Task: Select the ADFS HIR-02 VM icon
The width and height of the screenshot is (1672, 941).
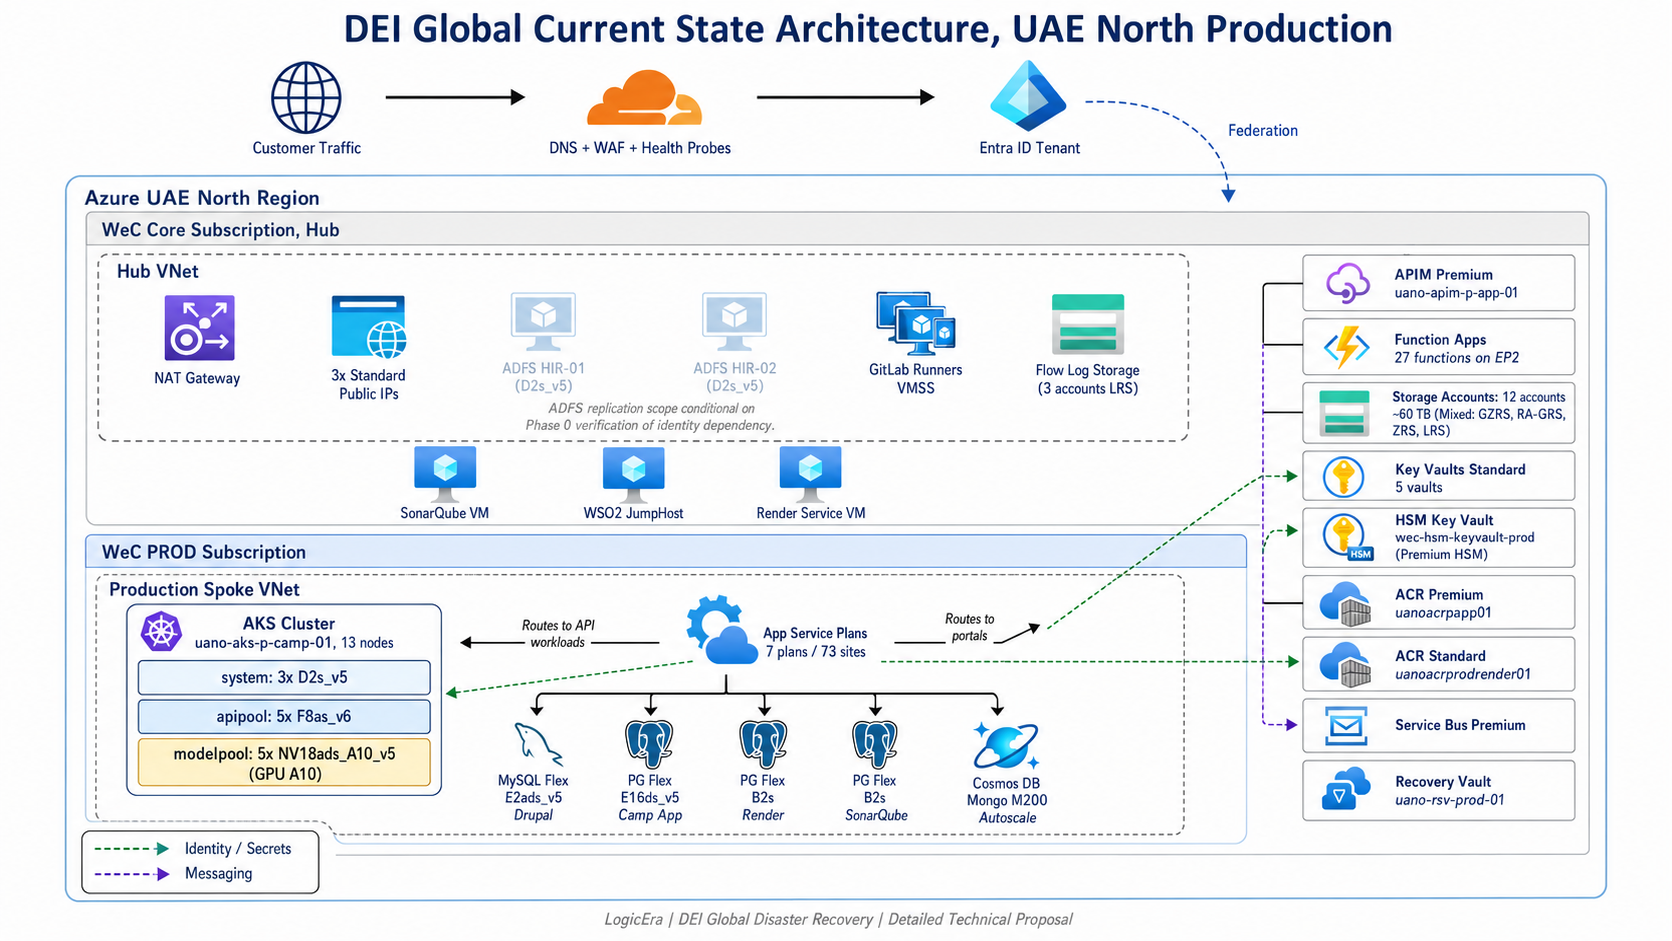Action: point(735,323)
